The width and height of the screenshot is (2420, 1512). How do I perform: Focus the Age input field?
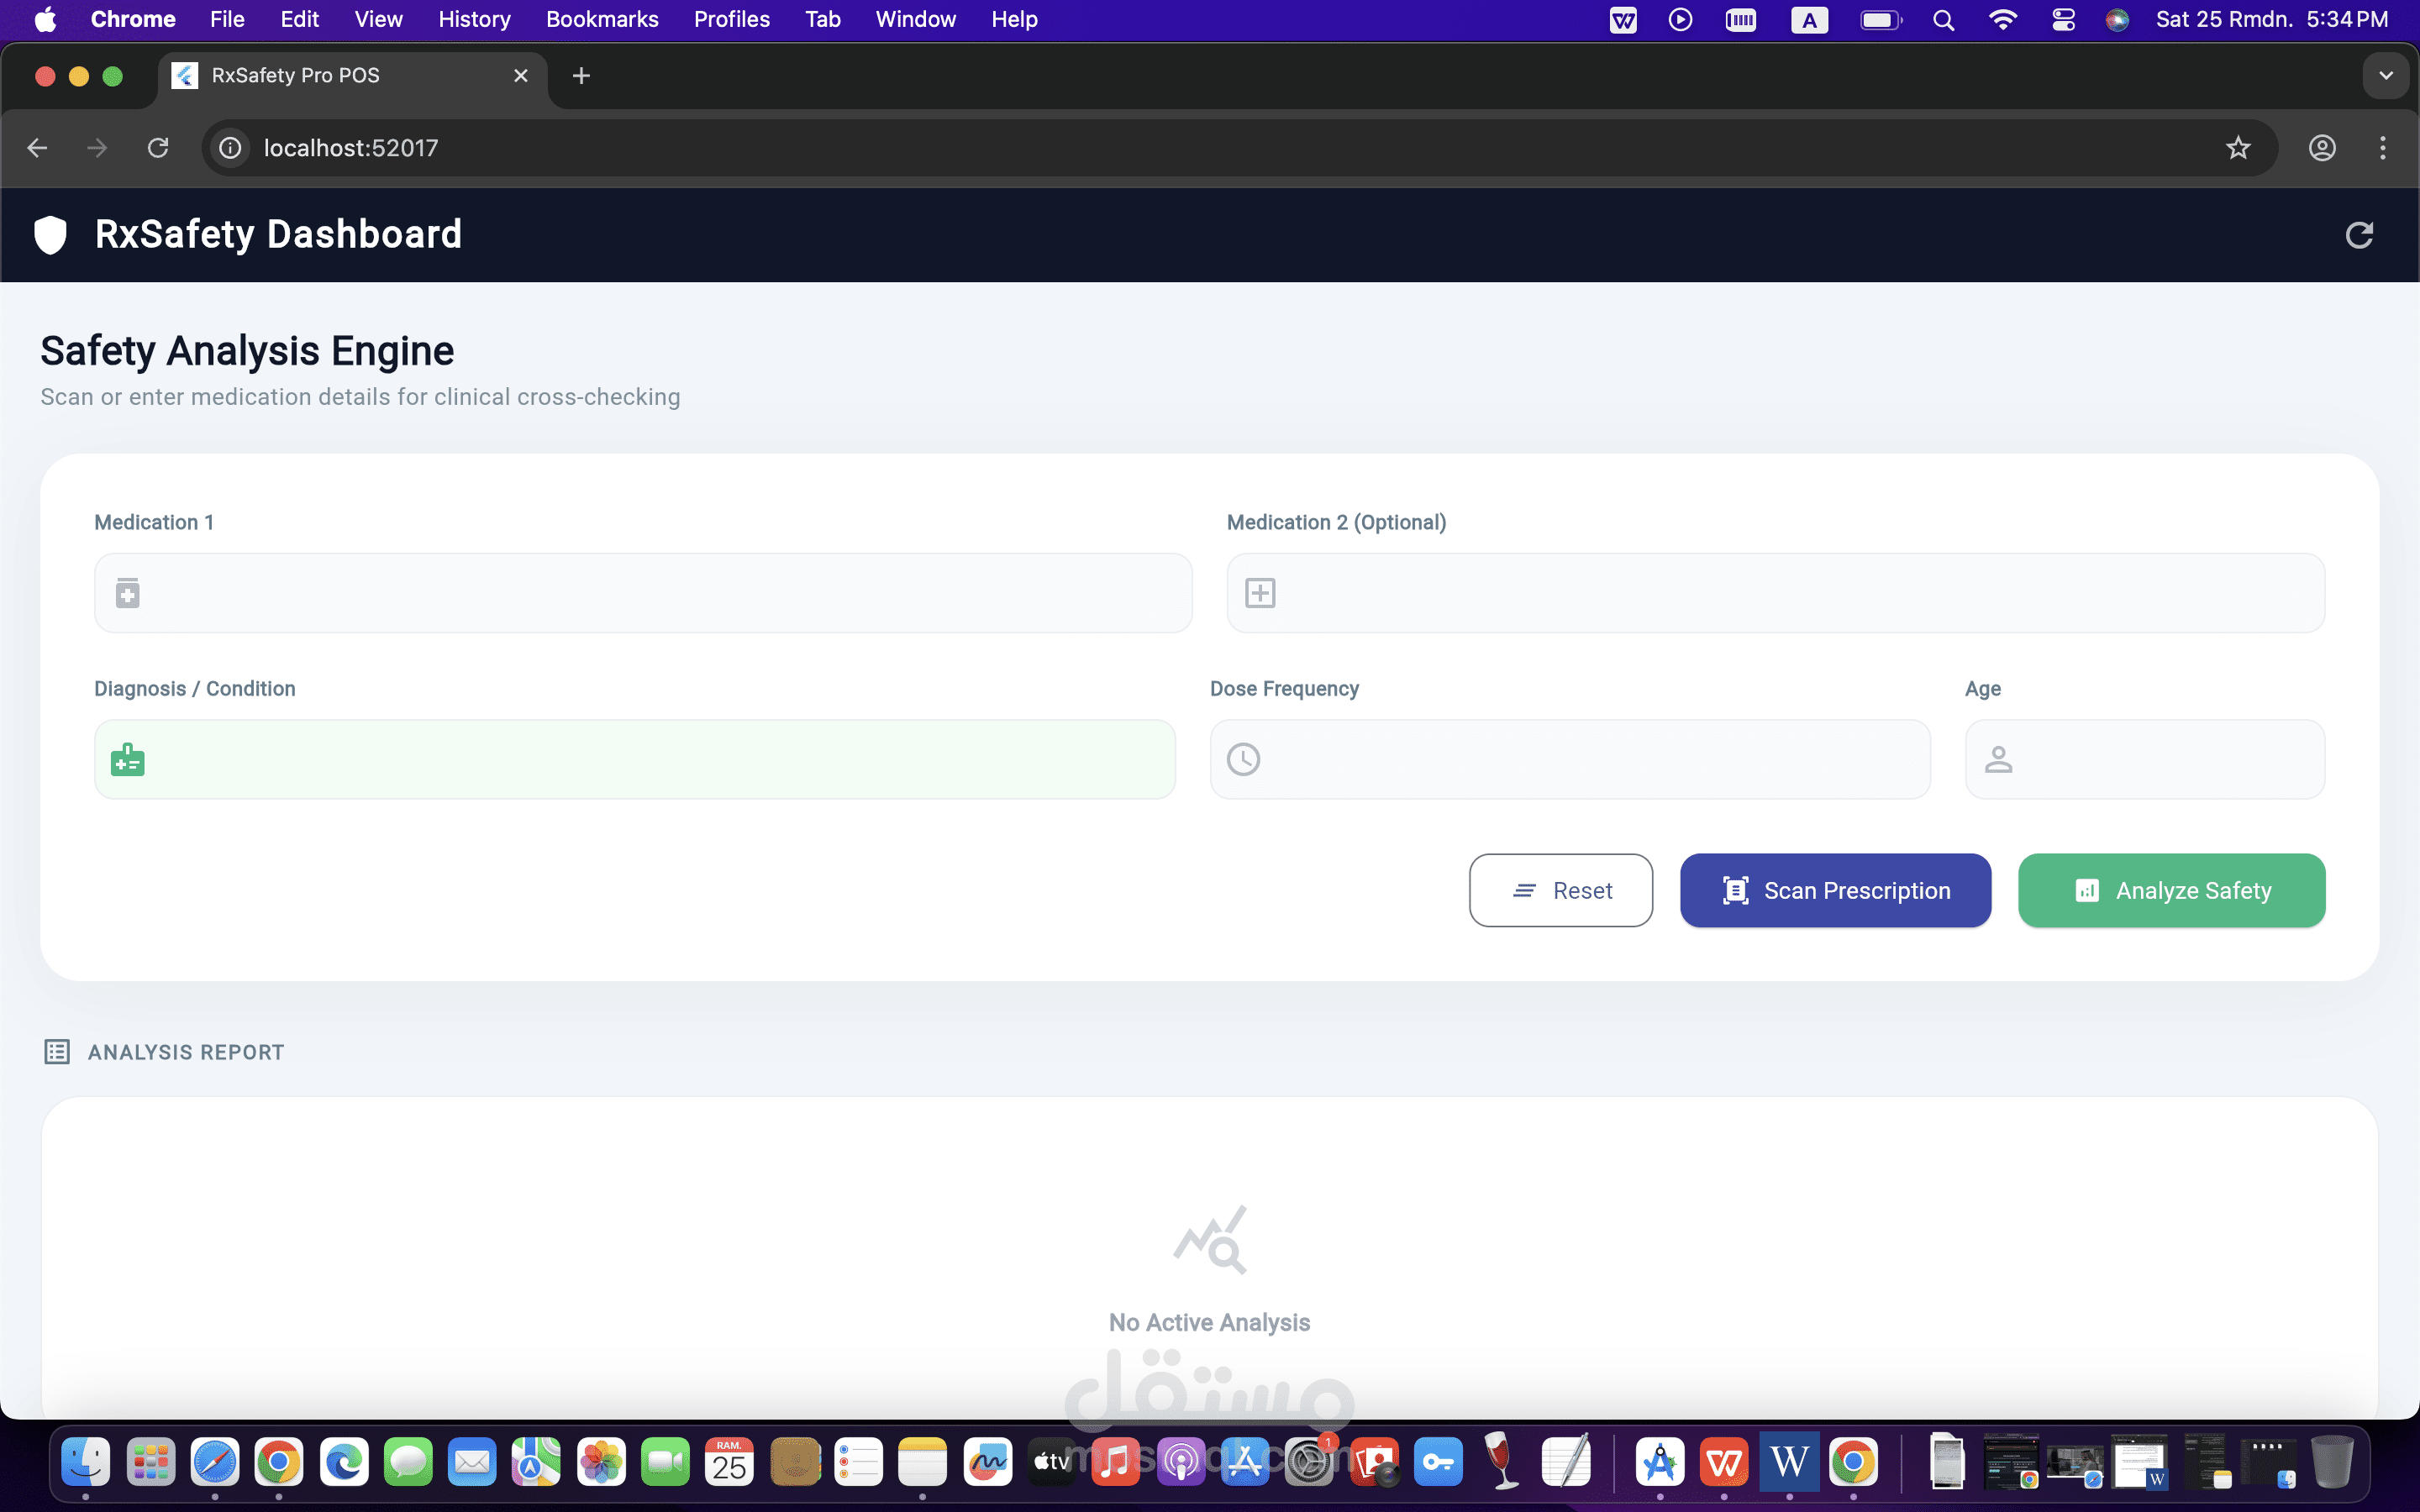click(2145, 759)
